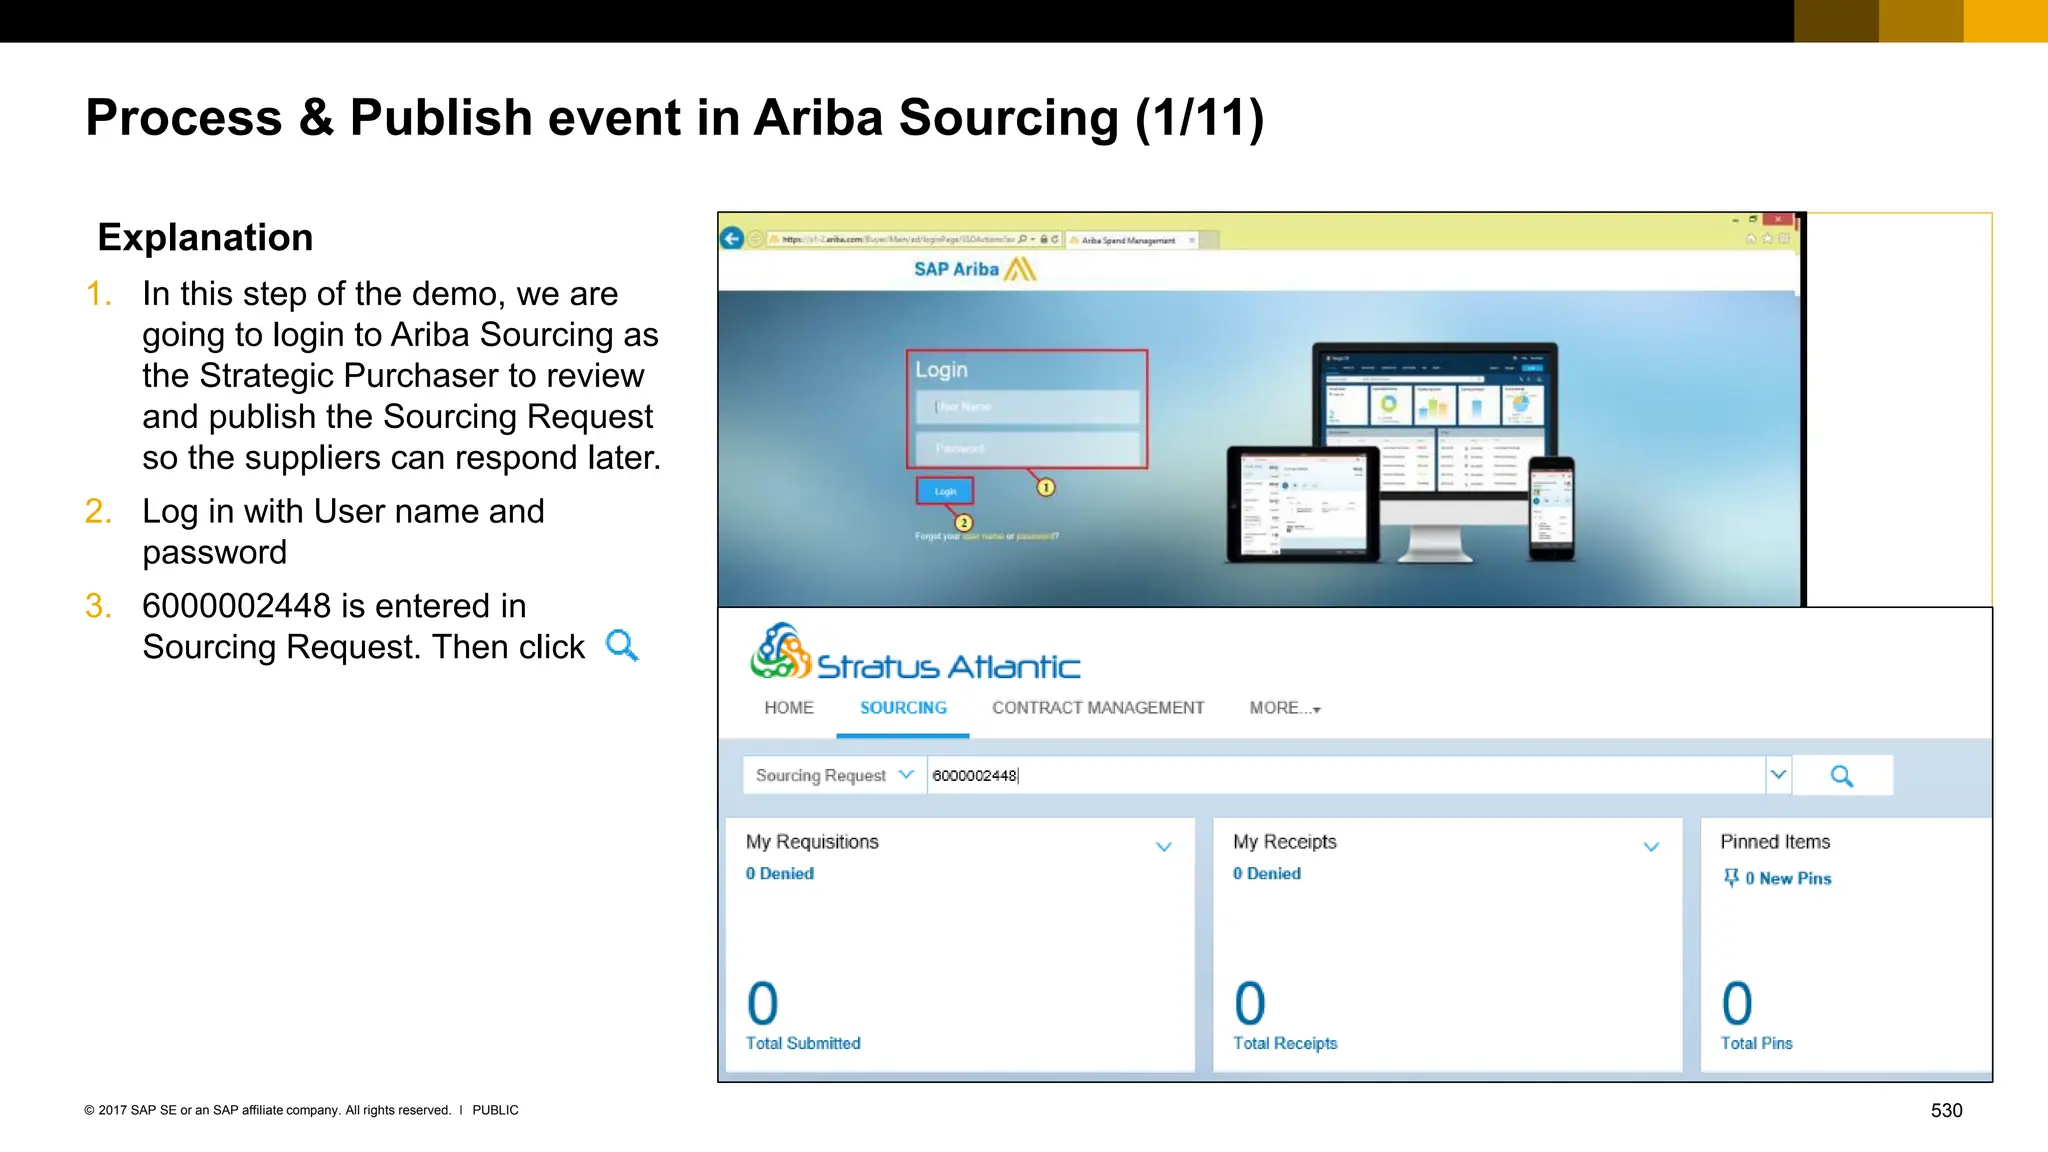Click the blue Login button
This screenshot has height=1152, width=2048.
945,491
